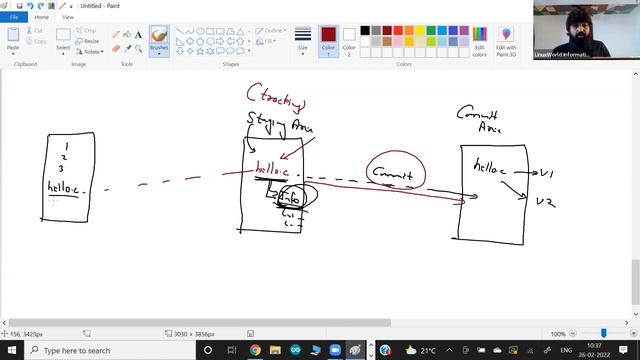
Task: Choose the Triangle shape
Action: coord(240,31)
